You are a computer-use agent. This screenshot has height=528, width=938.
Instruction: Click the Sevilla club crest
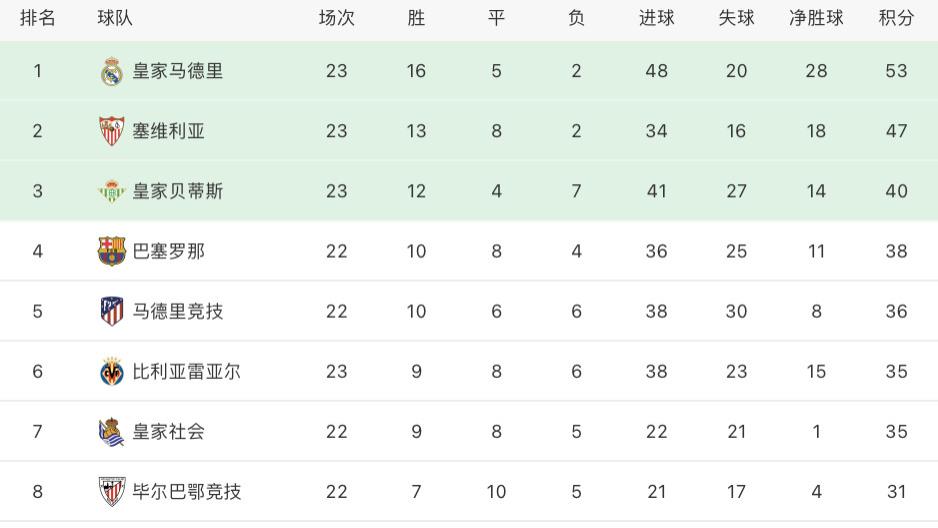pos(112,131)
